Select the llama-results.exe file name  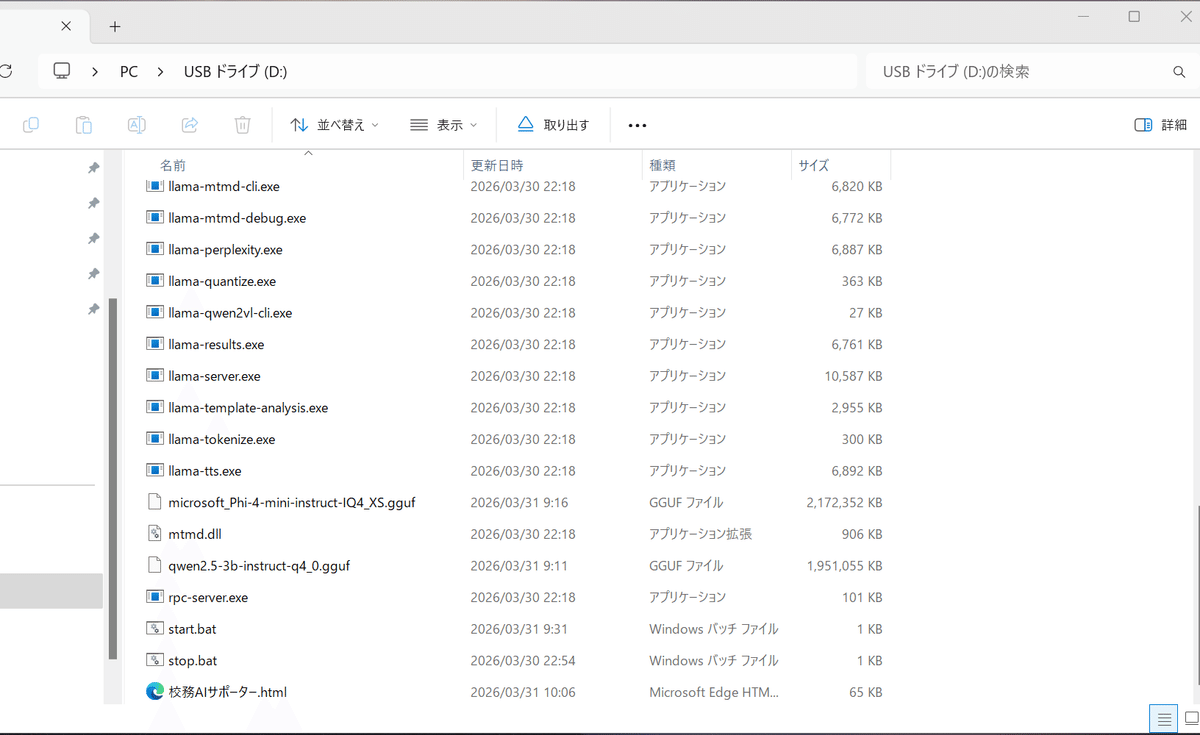(216, 344)
